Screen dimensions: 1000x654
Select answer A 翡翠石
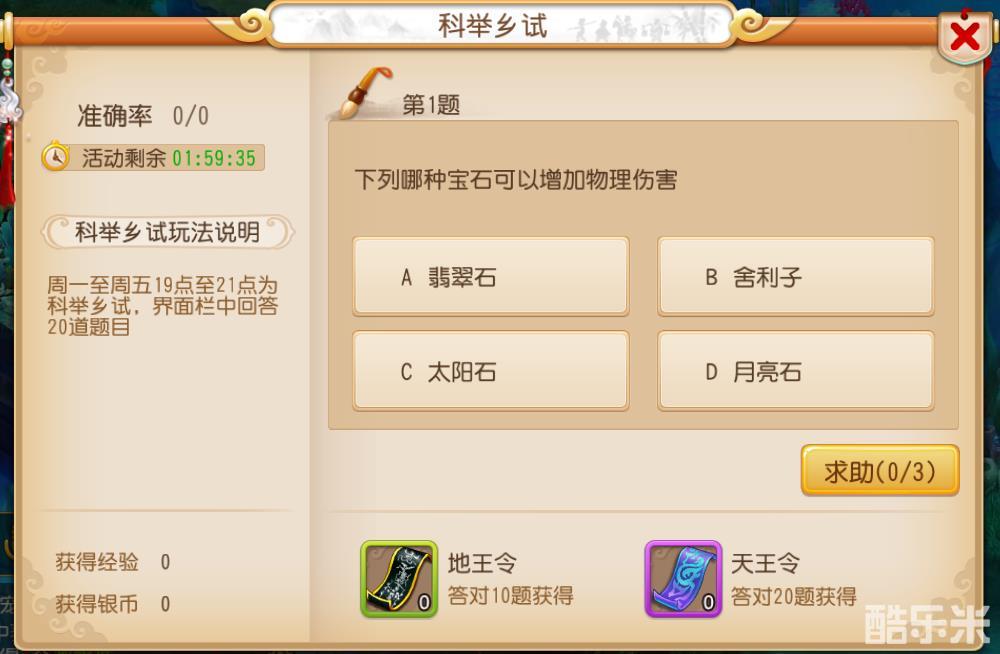point(490,276)
